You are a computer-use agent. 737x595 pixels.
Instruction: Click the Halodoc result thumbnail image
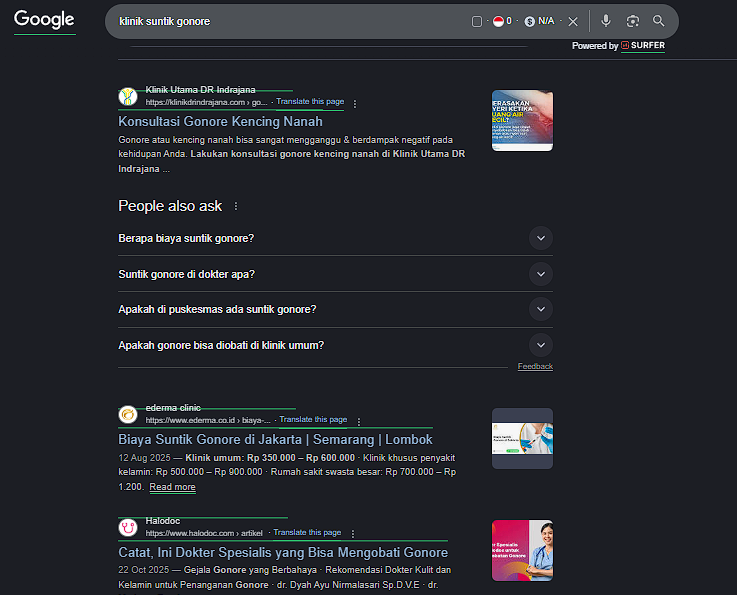pos(522,550)
